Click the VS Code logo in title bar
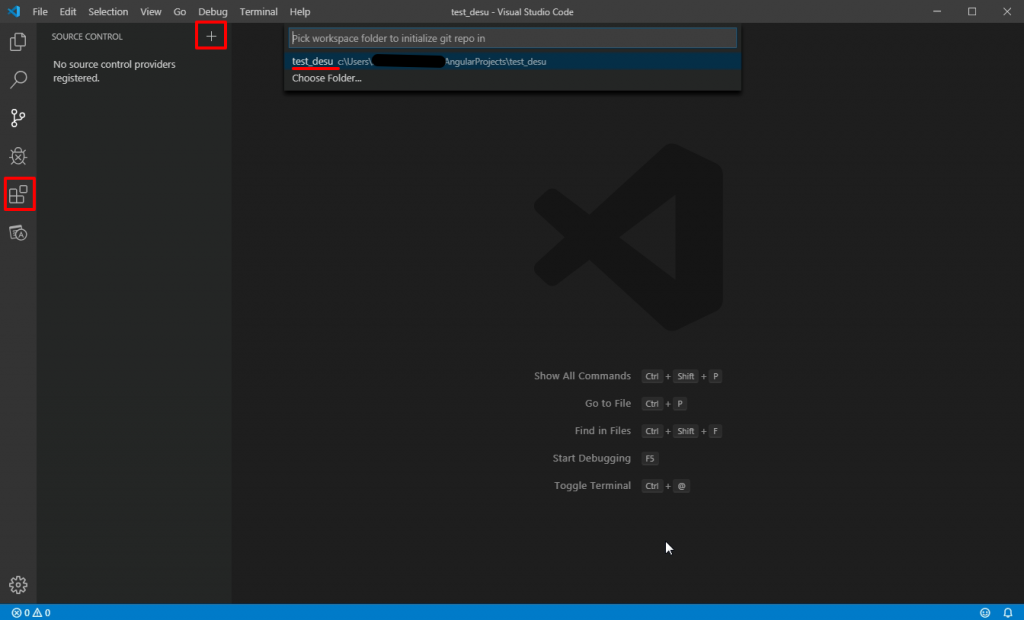 point(14,12)
